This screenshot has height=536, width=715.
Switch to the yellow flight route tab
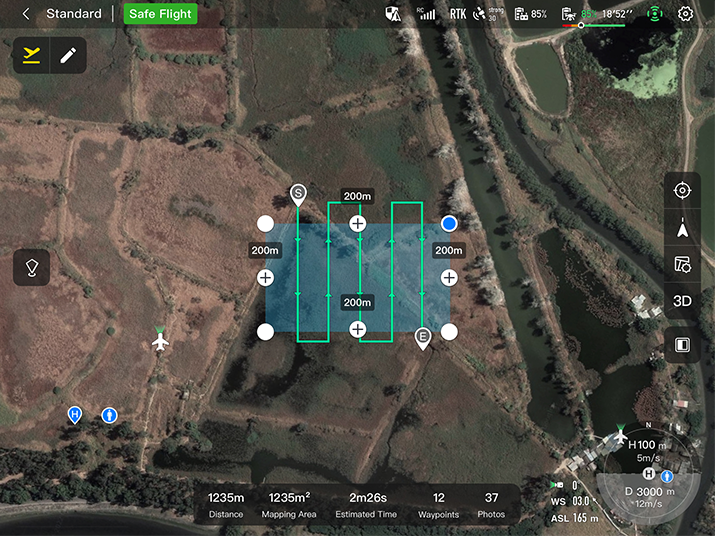(x=32, y=55)
